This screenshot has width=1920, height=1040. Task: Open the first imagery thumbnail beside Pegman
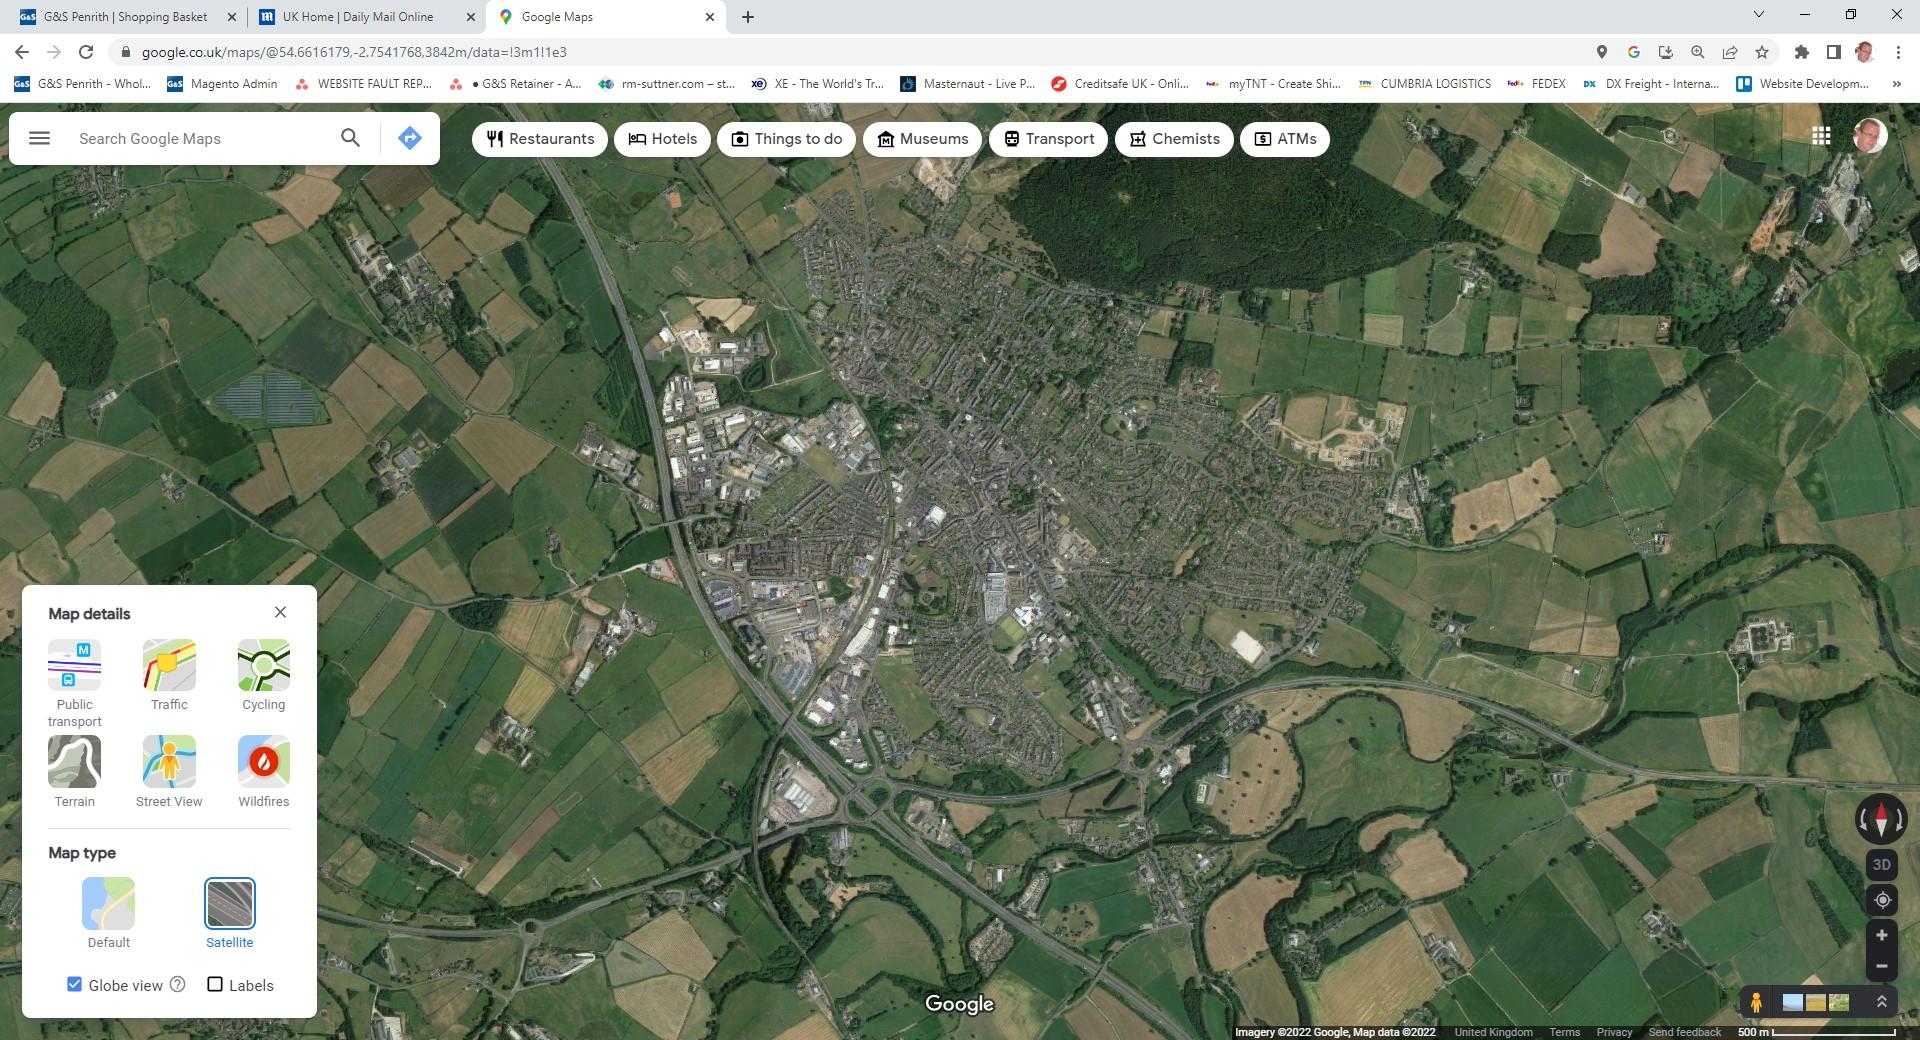[1793, 1002]
